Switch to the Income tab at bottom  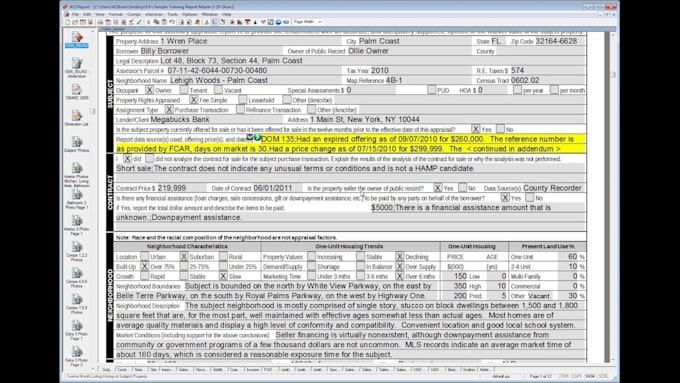click(252, 370)
